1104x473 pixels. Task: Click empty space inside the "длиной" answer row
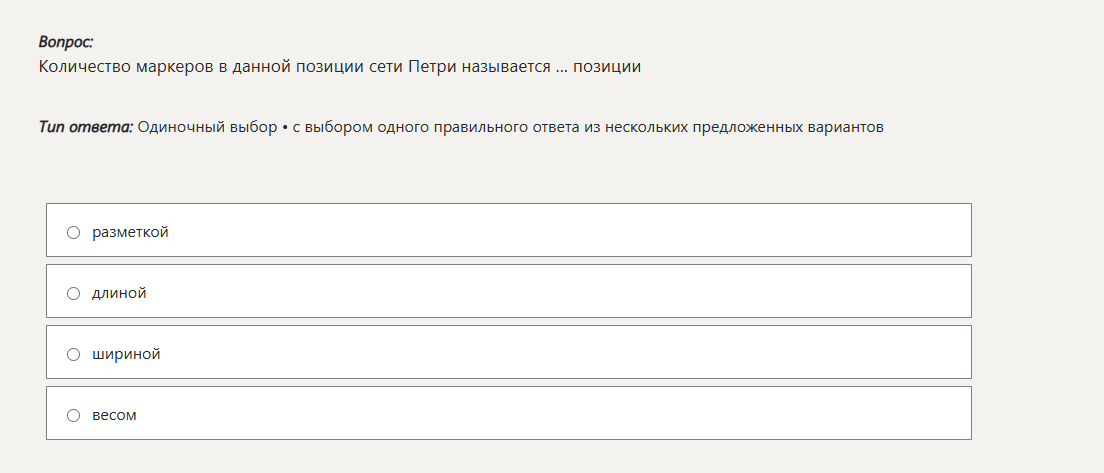tap(560, 292)
